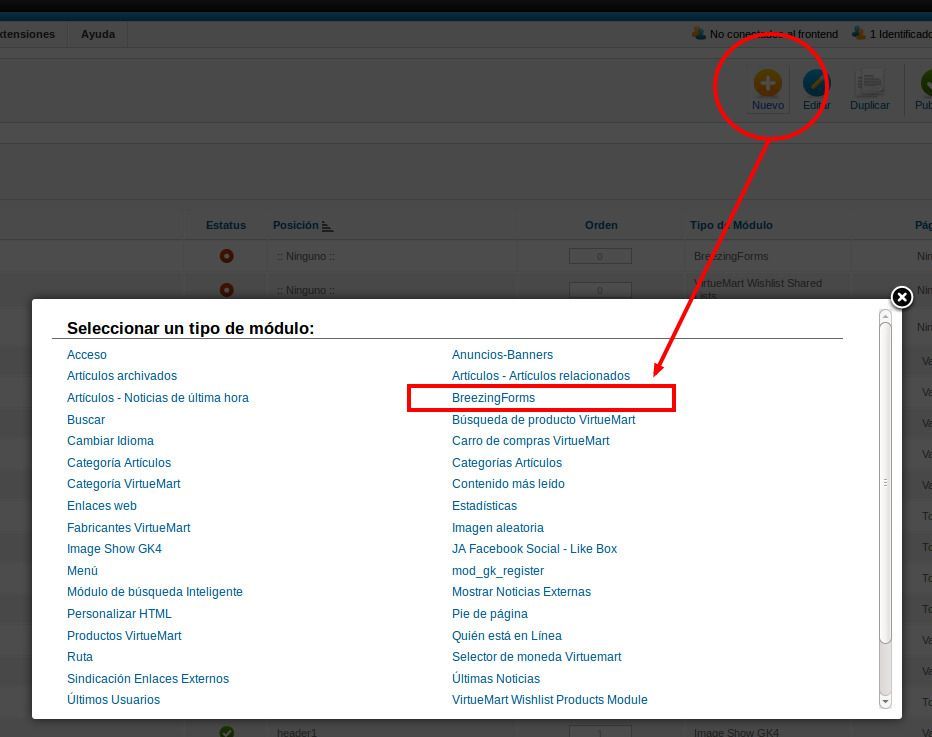Select Sindicación Enlaces Externos module
Screen dimensions: 932x737
(148, 679)
